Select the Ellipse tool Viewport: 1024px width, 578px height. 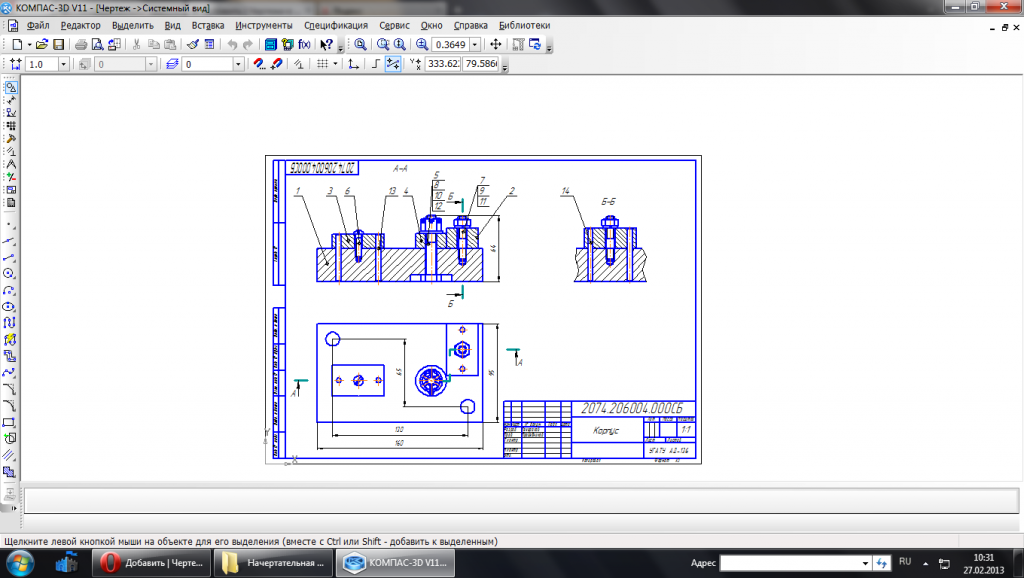pyautogui.click(x=9, y=306)
